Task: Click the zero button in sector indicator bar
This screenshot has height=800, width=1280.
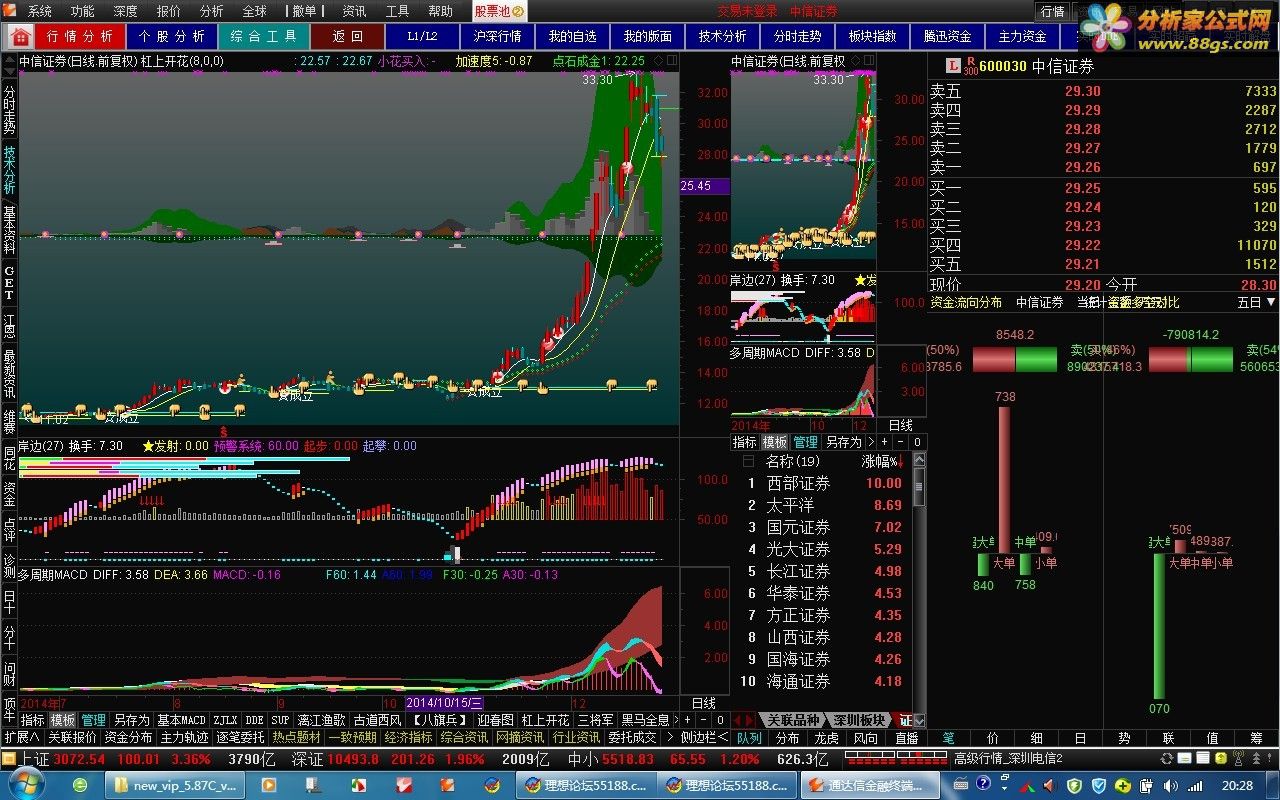Action: pyautogui.click(x=917, y=442)
